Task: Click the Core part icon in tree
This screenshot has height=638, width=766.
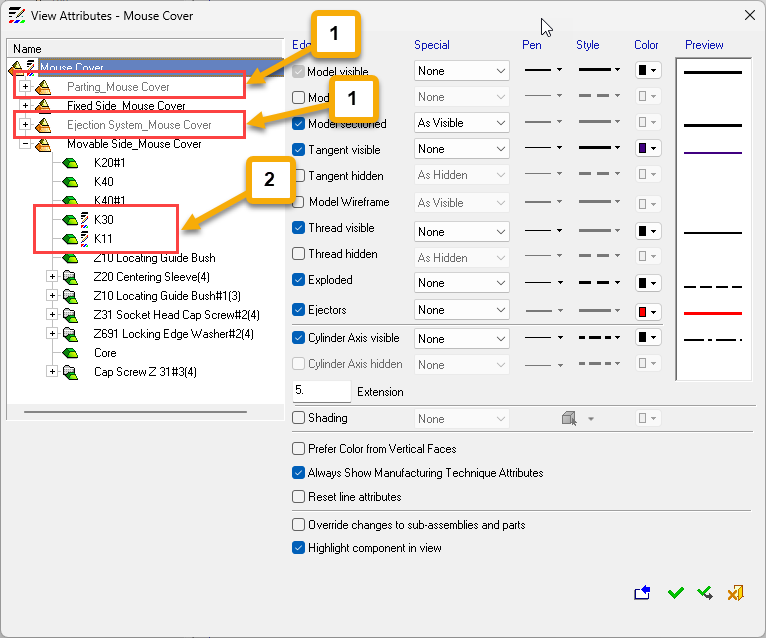Action: (70, 353)
